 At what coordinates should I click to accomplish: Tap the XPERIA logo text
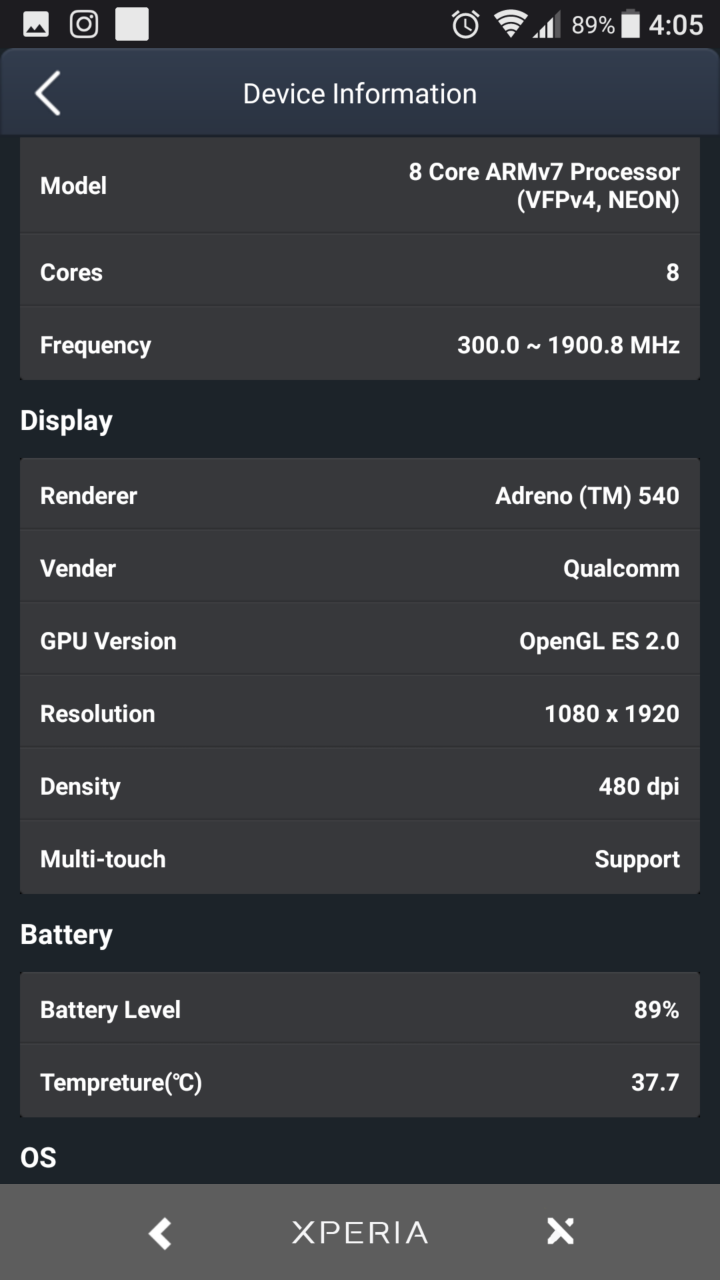(360, 1232)
